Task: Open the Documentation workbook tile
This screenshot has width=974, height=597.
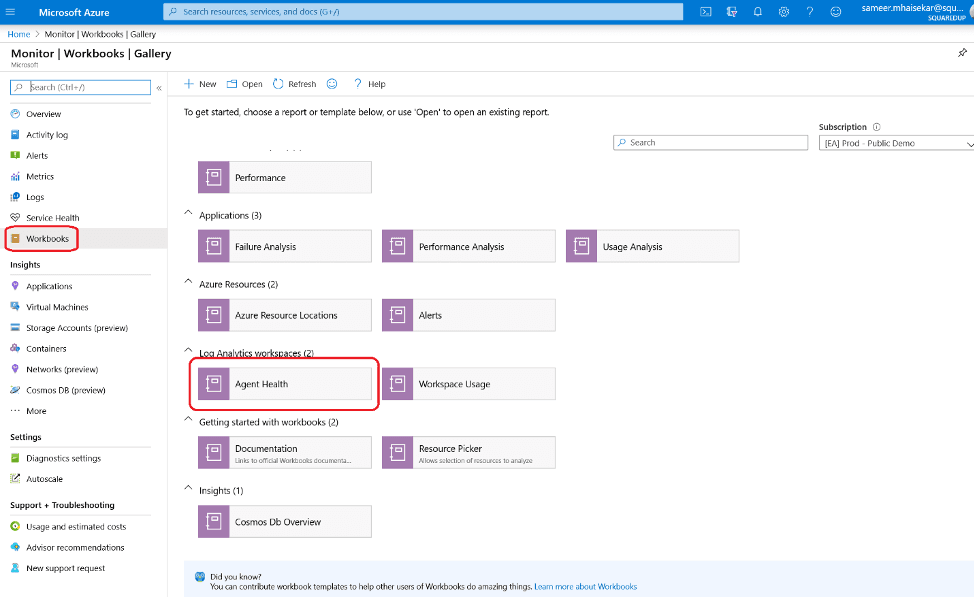Action: click(284, 452)
